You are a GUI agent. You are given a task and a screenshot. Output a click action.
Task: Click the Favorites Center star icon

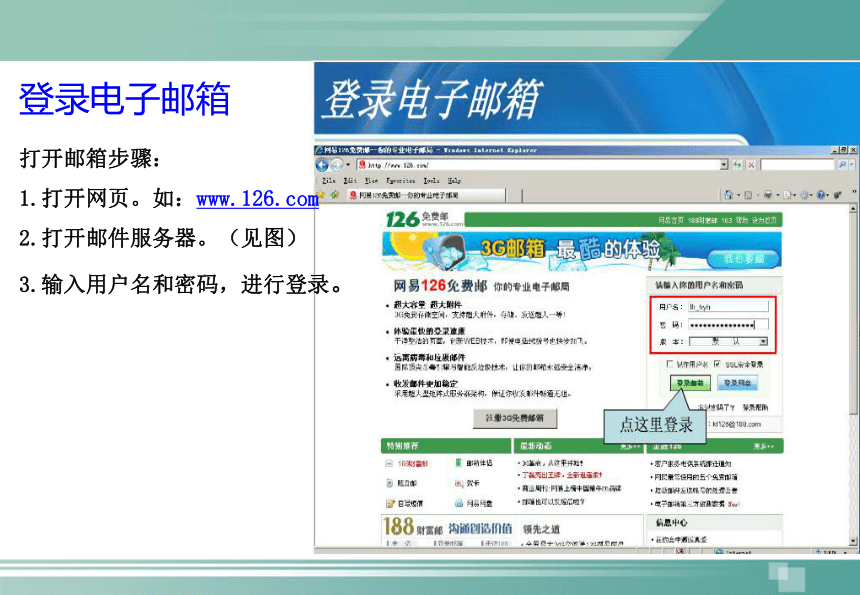click(321, 195)
